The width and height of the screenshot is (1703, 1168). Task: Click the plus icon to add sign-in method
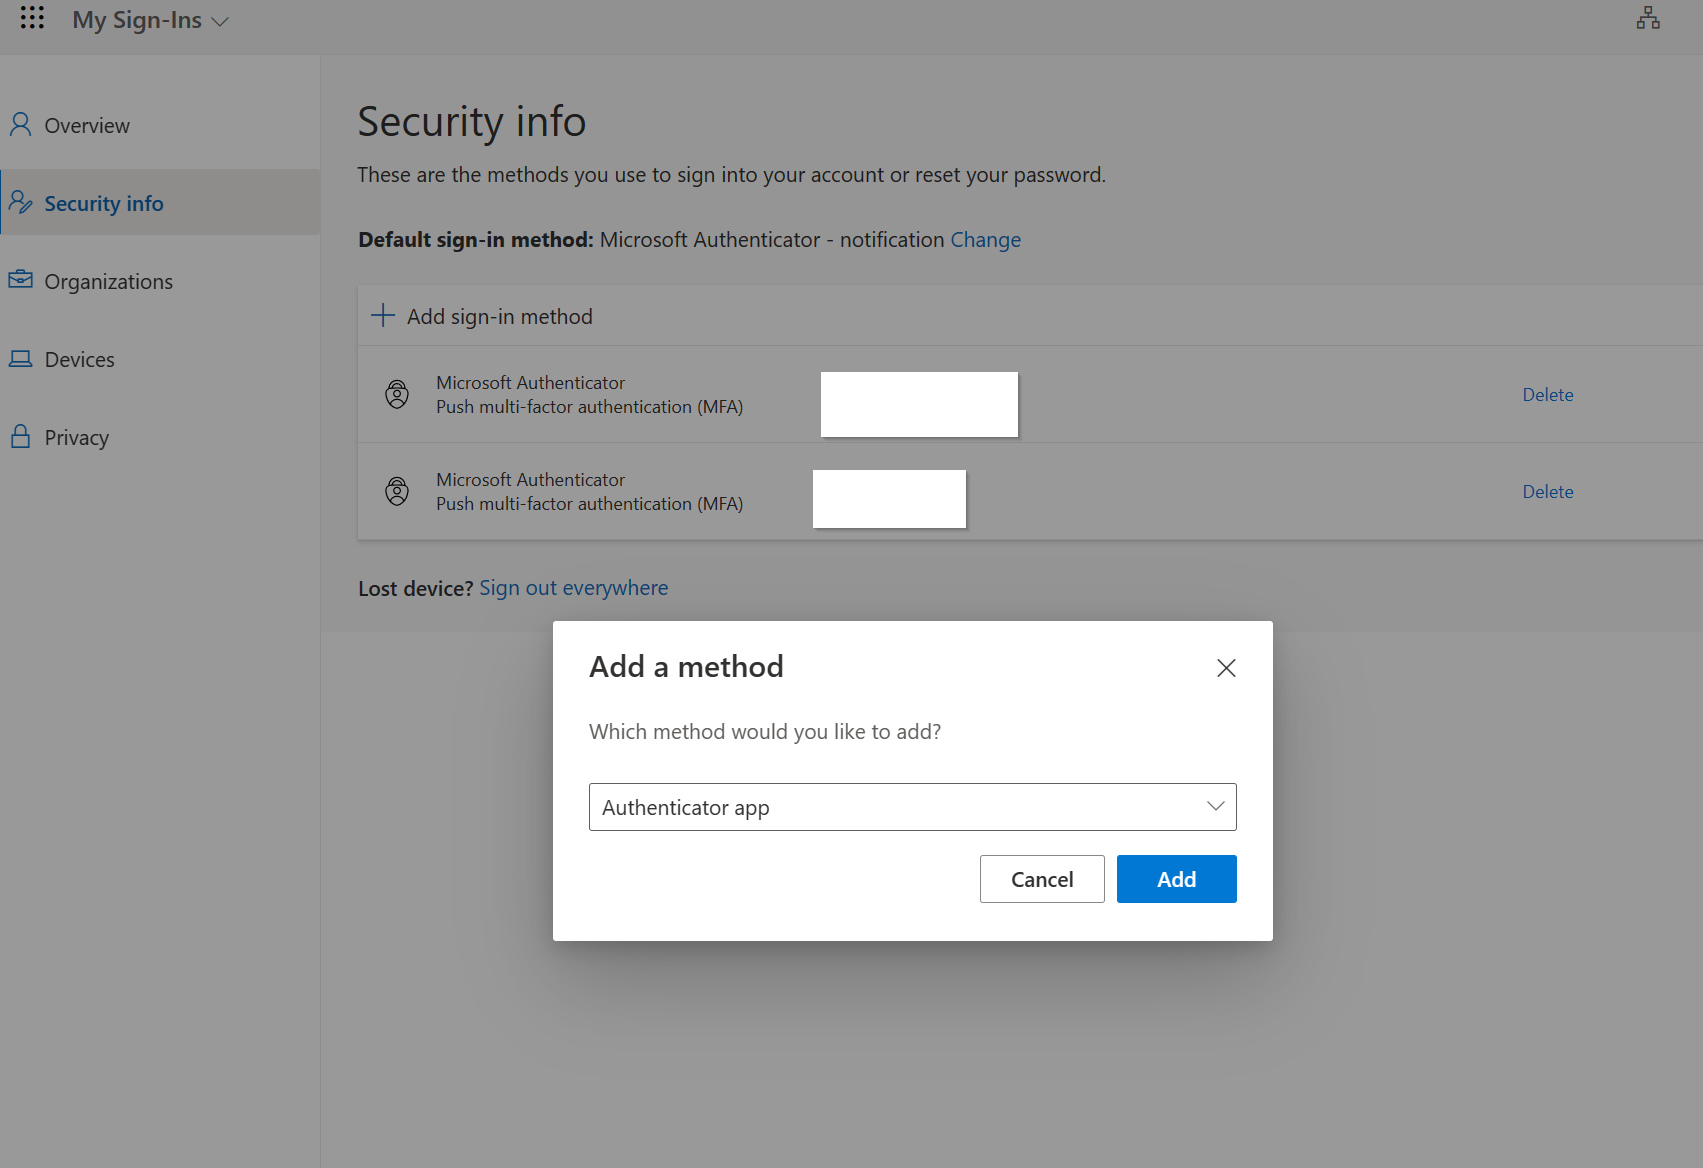pyautogui.click(x=383, y=316)
